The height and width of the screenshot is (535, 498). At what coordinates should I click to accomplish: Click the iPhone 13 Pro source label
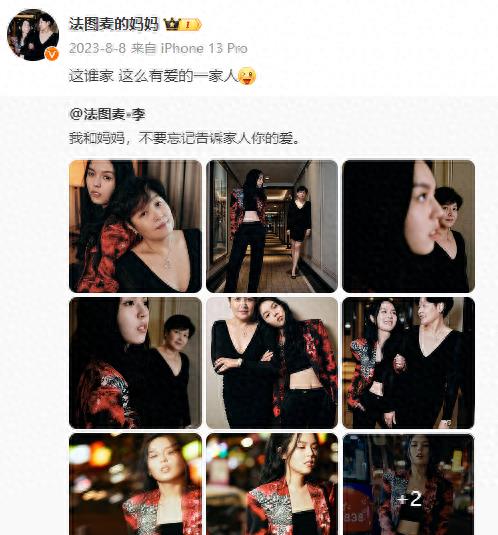coord(204,48)
